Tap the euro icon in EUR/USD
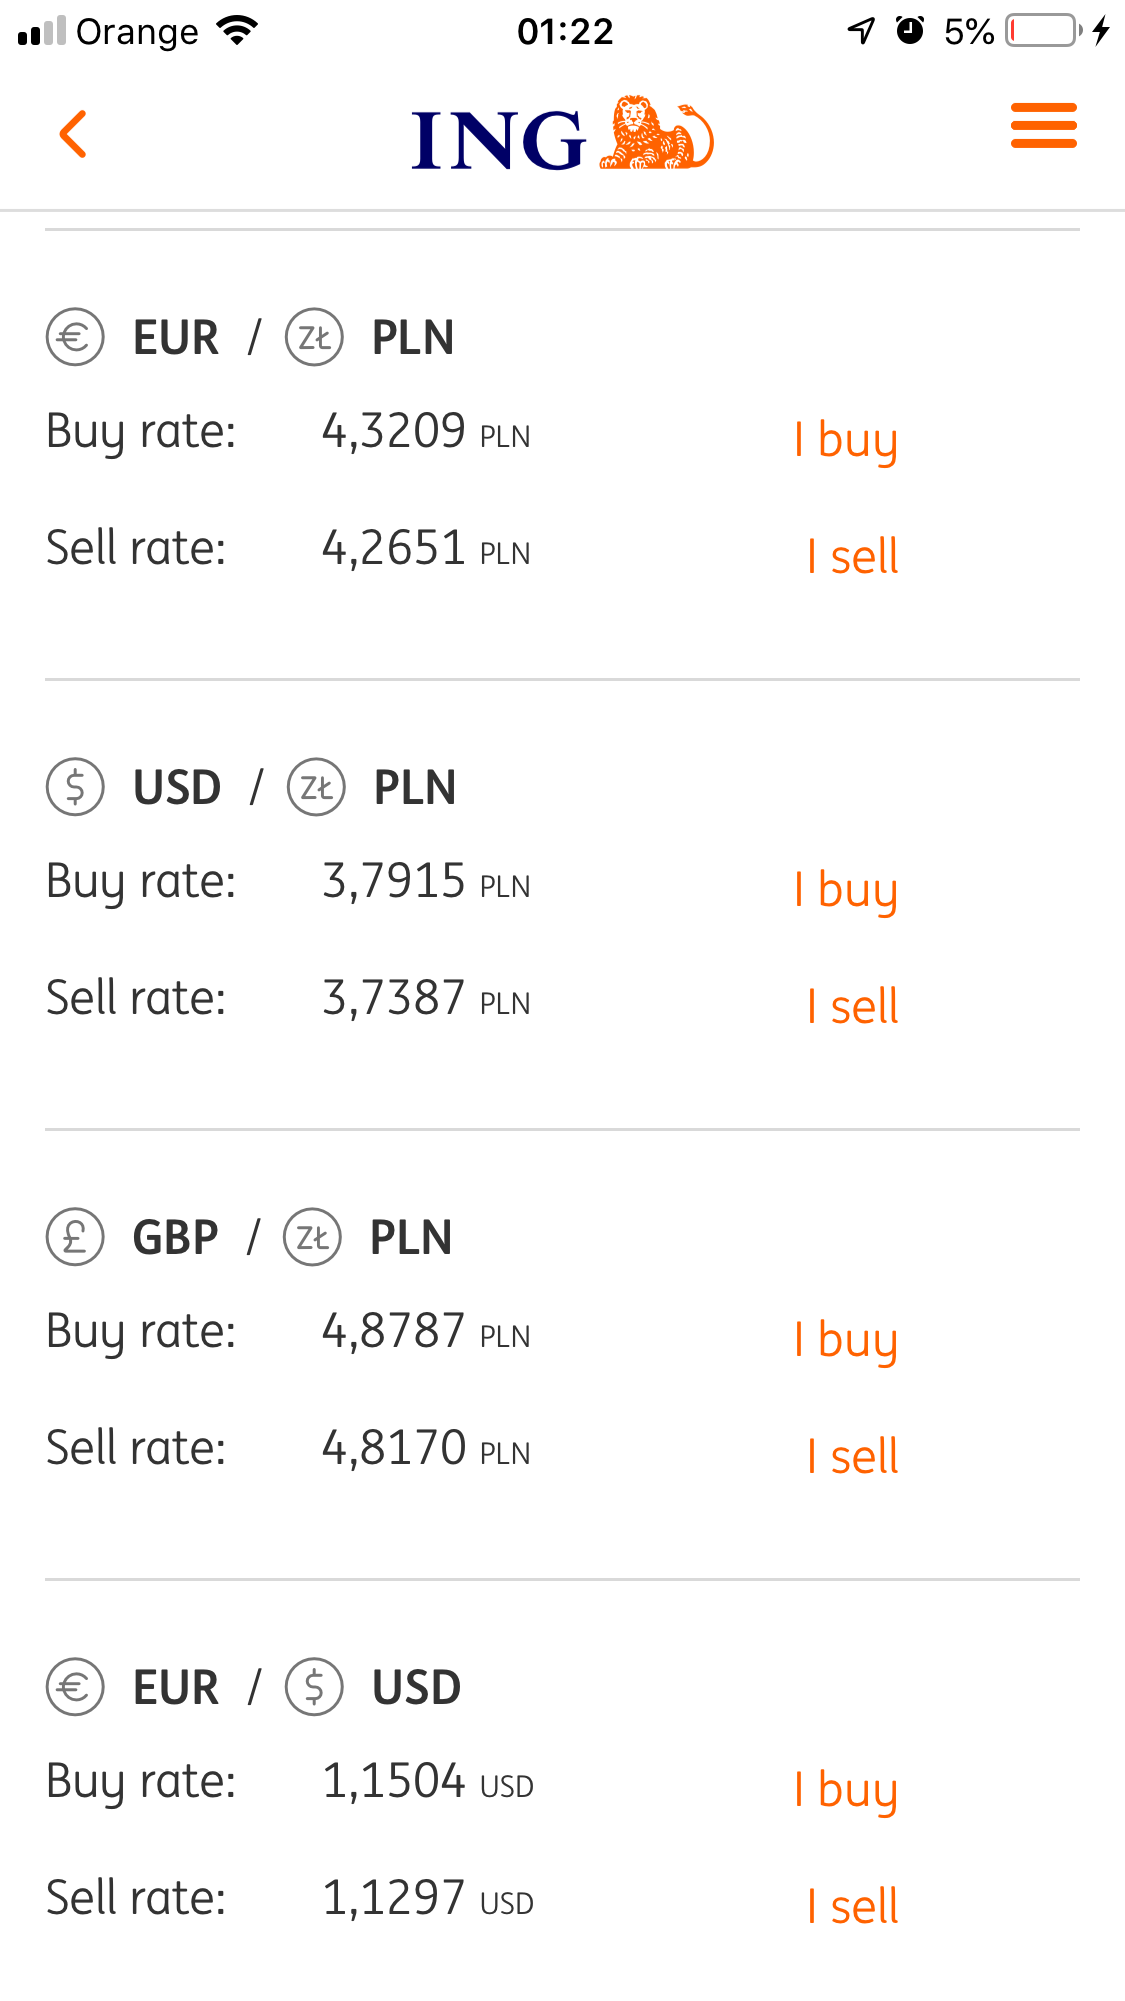Screen dimensions: 1125x2001 click(x=75, y=1687)
